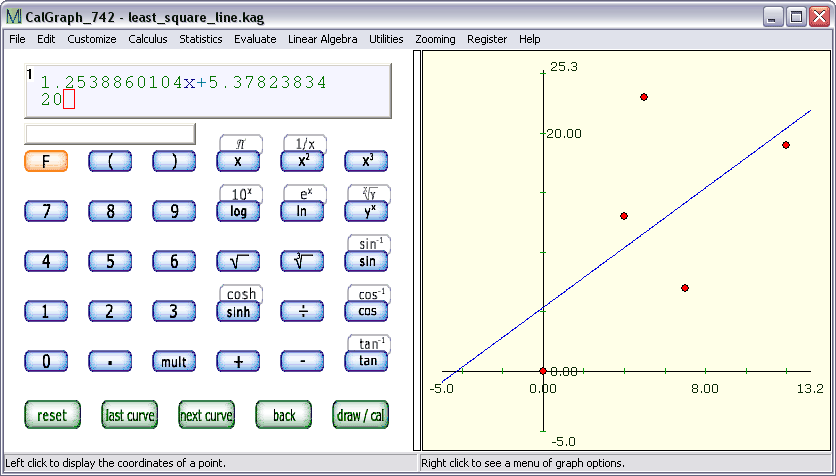
Task: Click the digit 6 key
Action: (x=174, y=261)
